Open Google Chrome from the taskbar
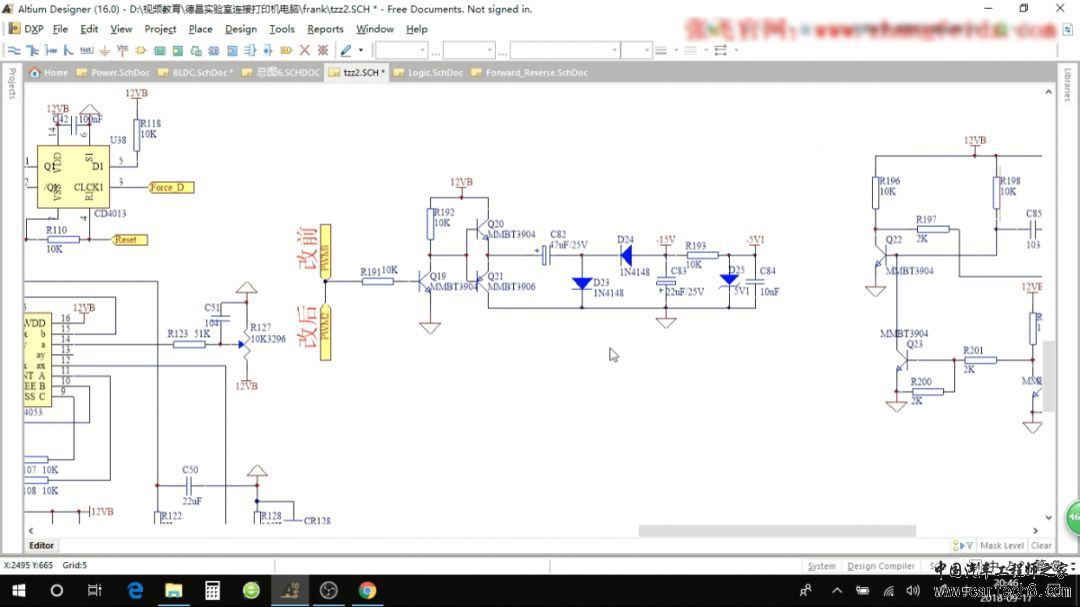 pos(367,590)
